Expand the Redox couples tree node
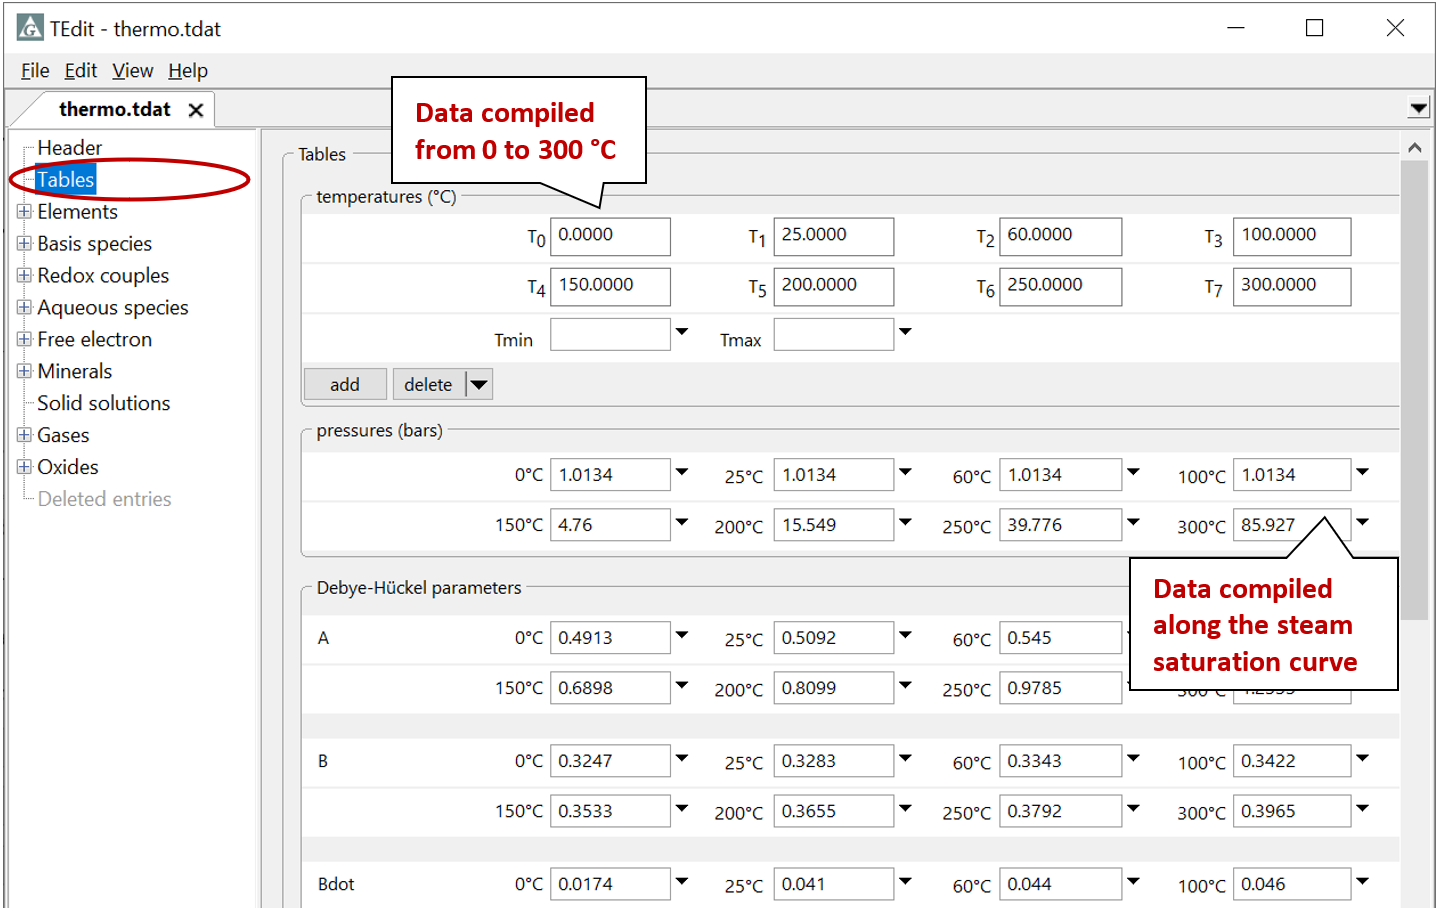This screenshot has width=1440, height=911. tap(24, 275)
